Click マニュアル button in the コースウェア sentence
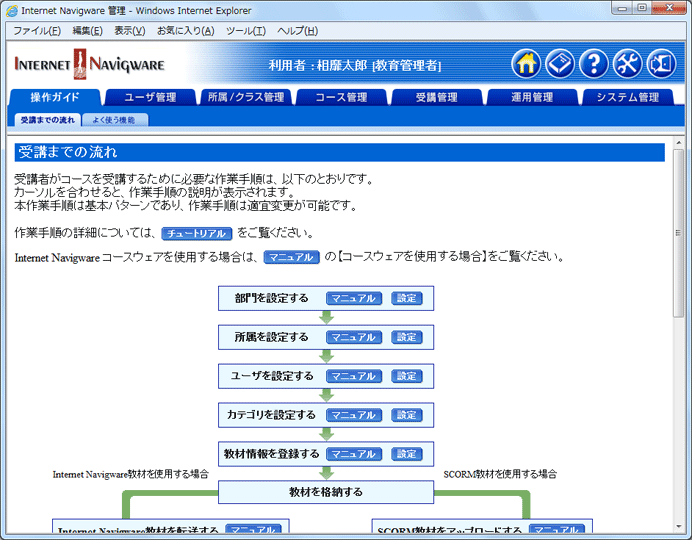 coord(291,257)
